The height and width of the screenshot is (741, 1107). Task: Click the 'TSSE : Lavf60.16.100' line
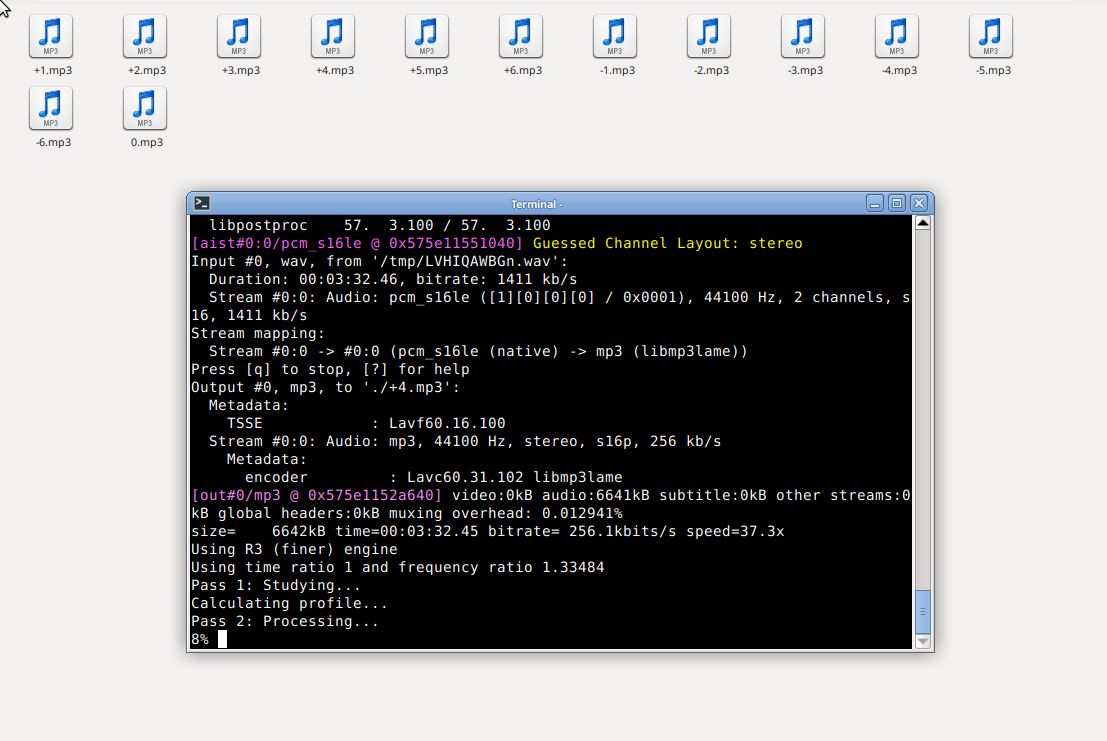pos(366,423)
